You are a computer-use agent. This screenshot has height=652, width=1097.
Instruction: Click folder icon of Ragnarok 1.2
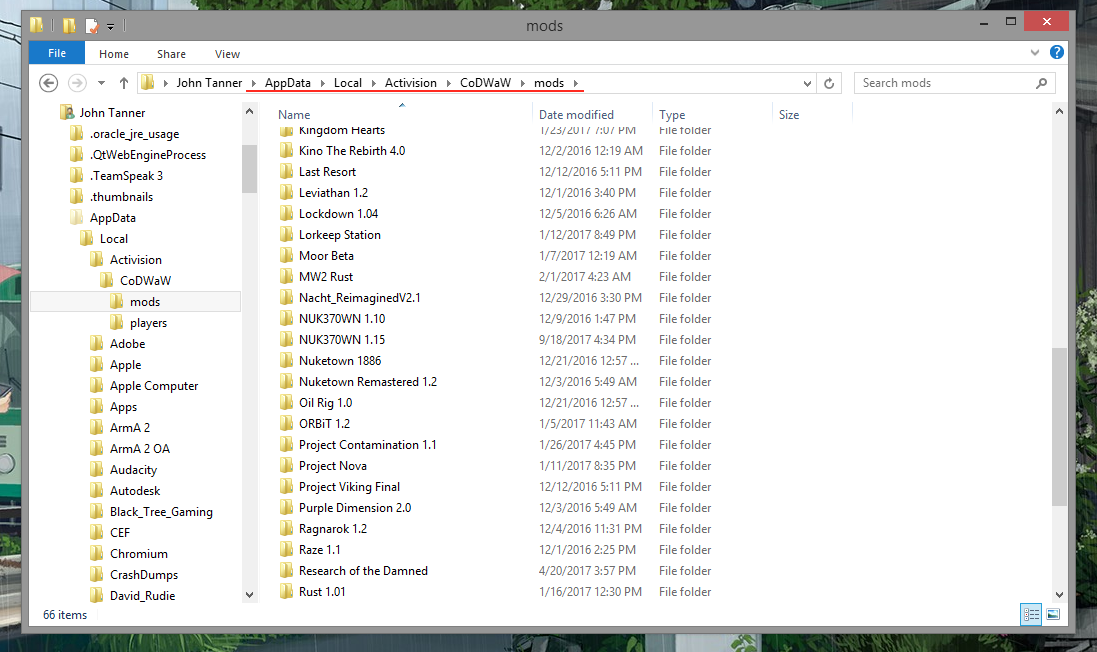tap(286, 528)
